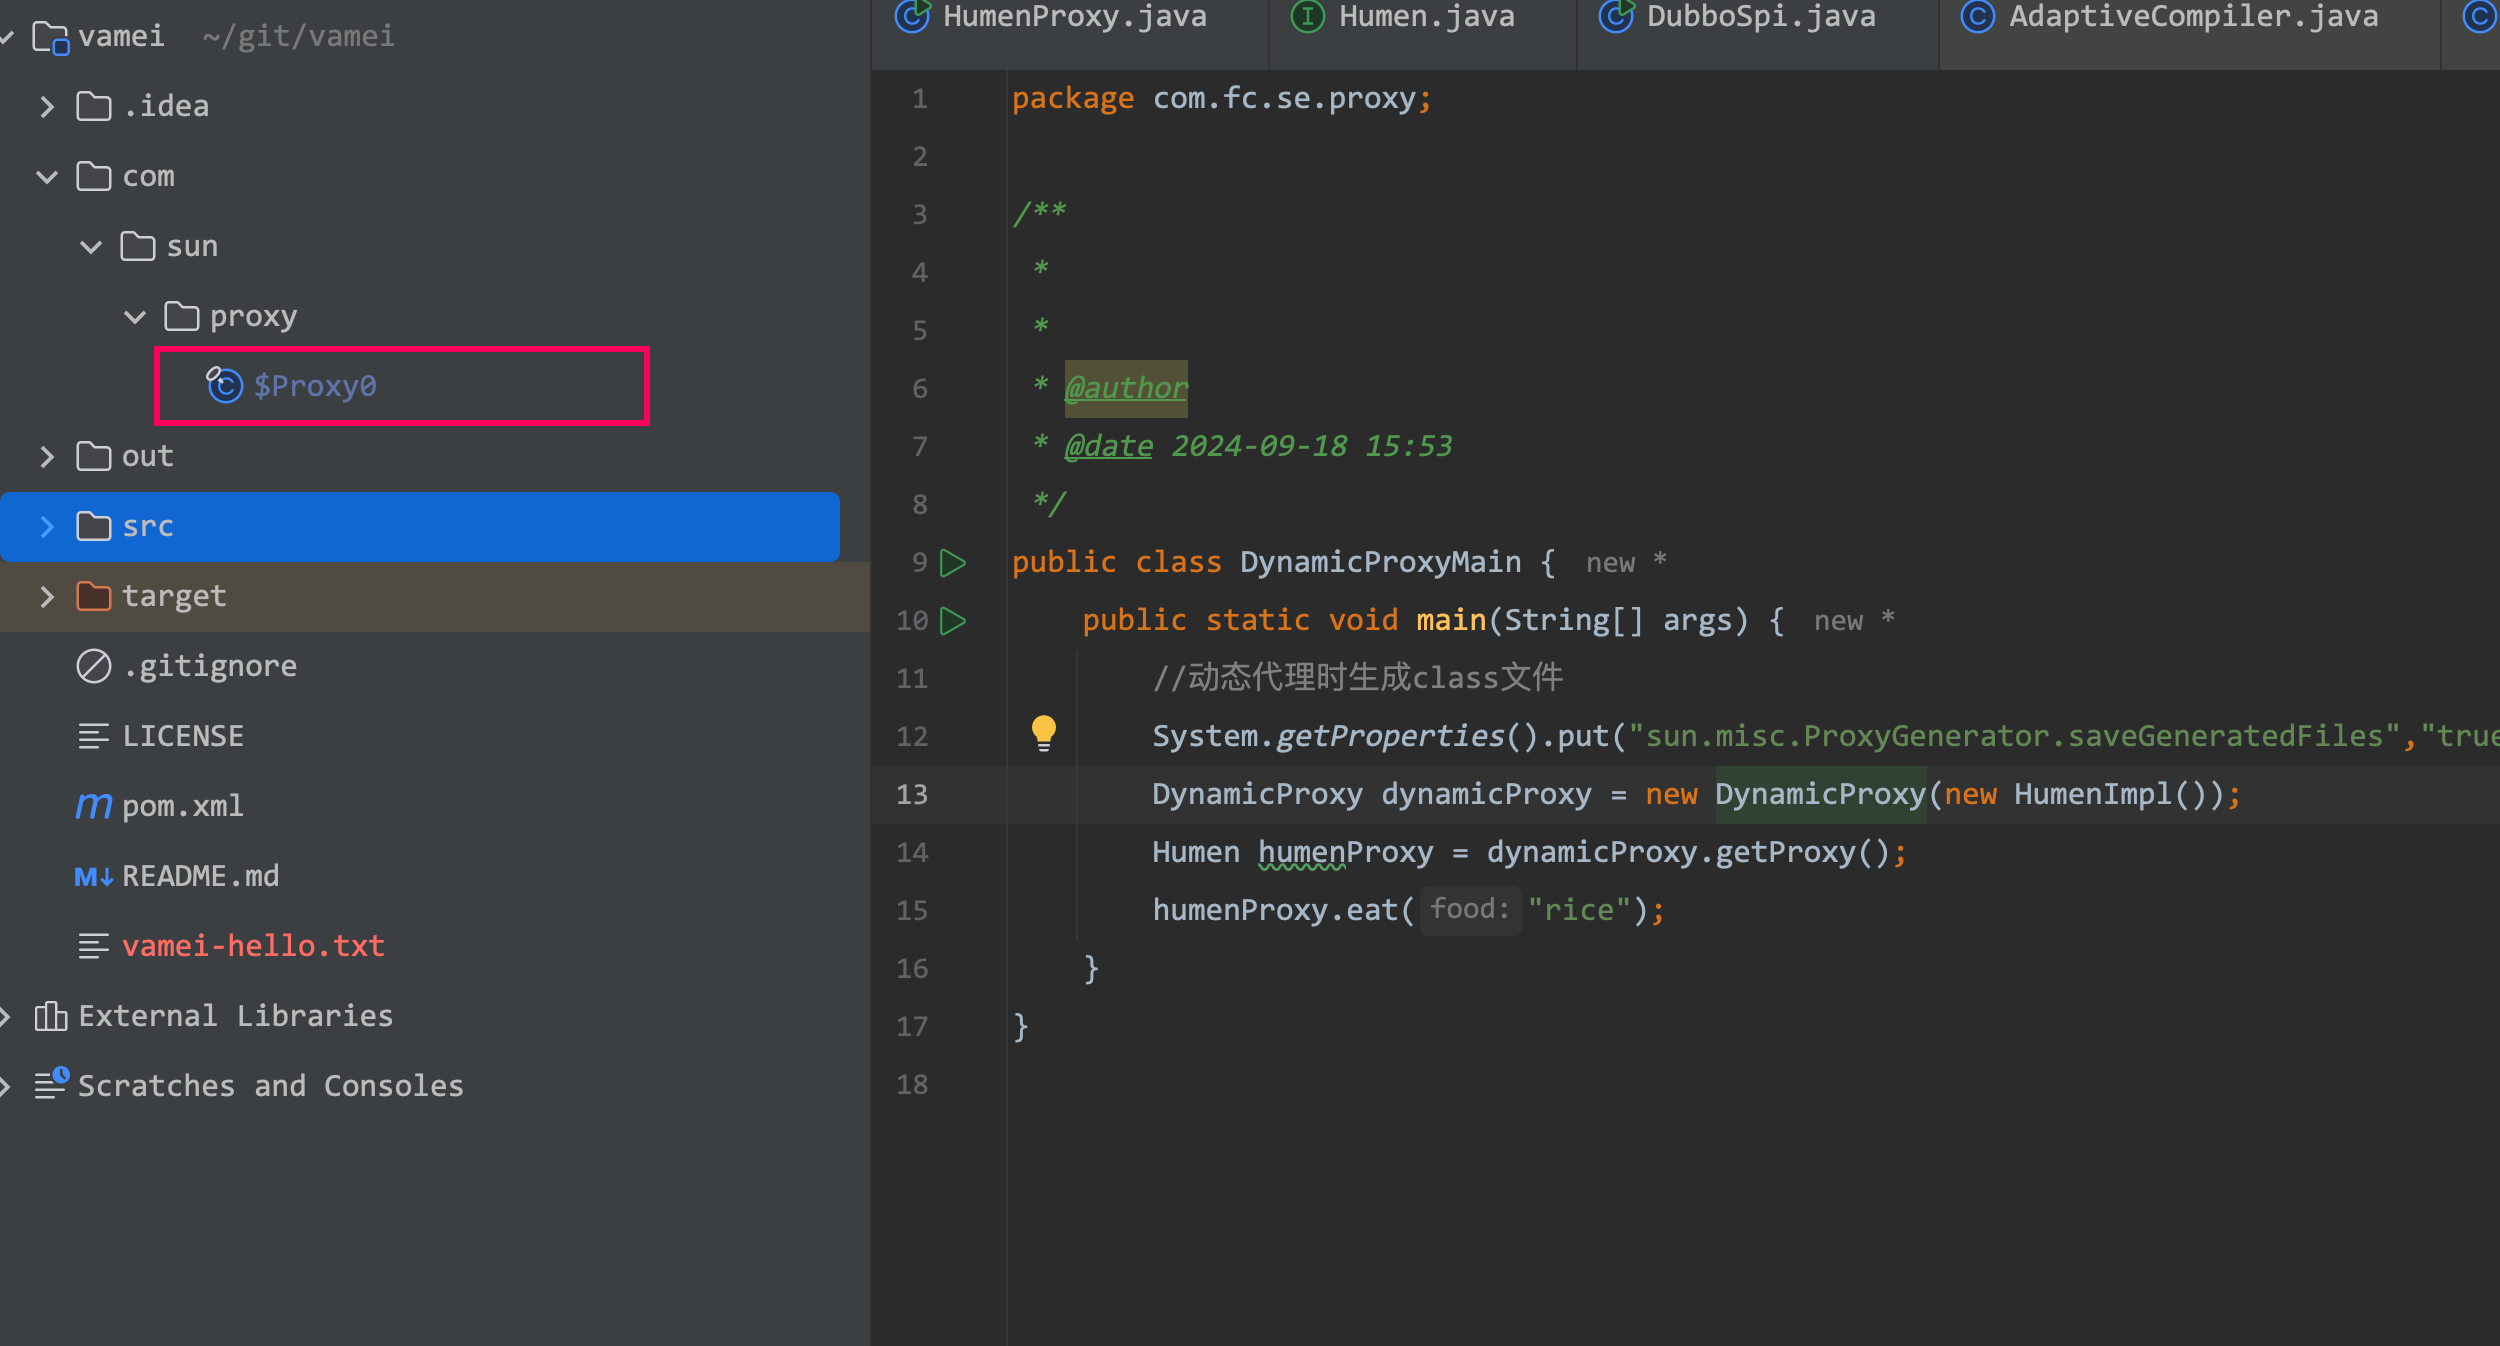Expand the target folder
2500x1346 pixels.
[x=47, y=597]
